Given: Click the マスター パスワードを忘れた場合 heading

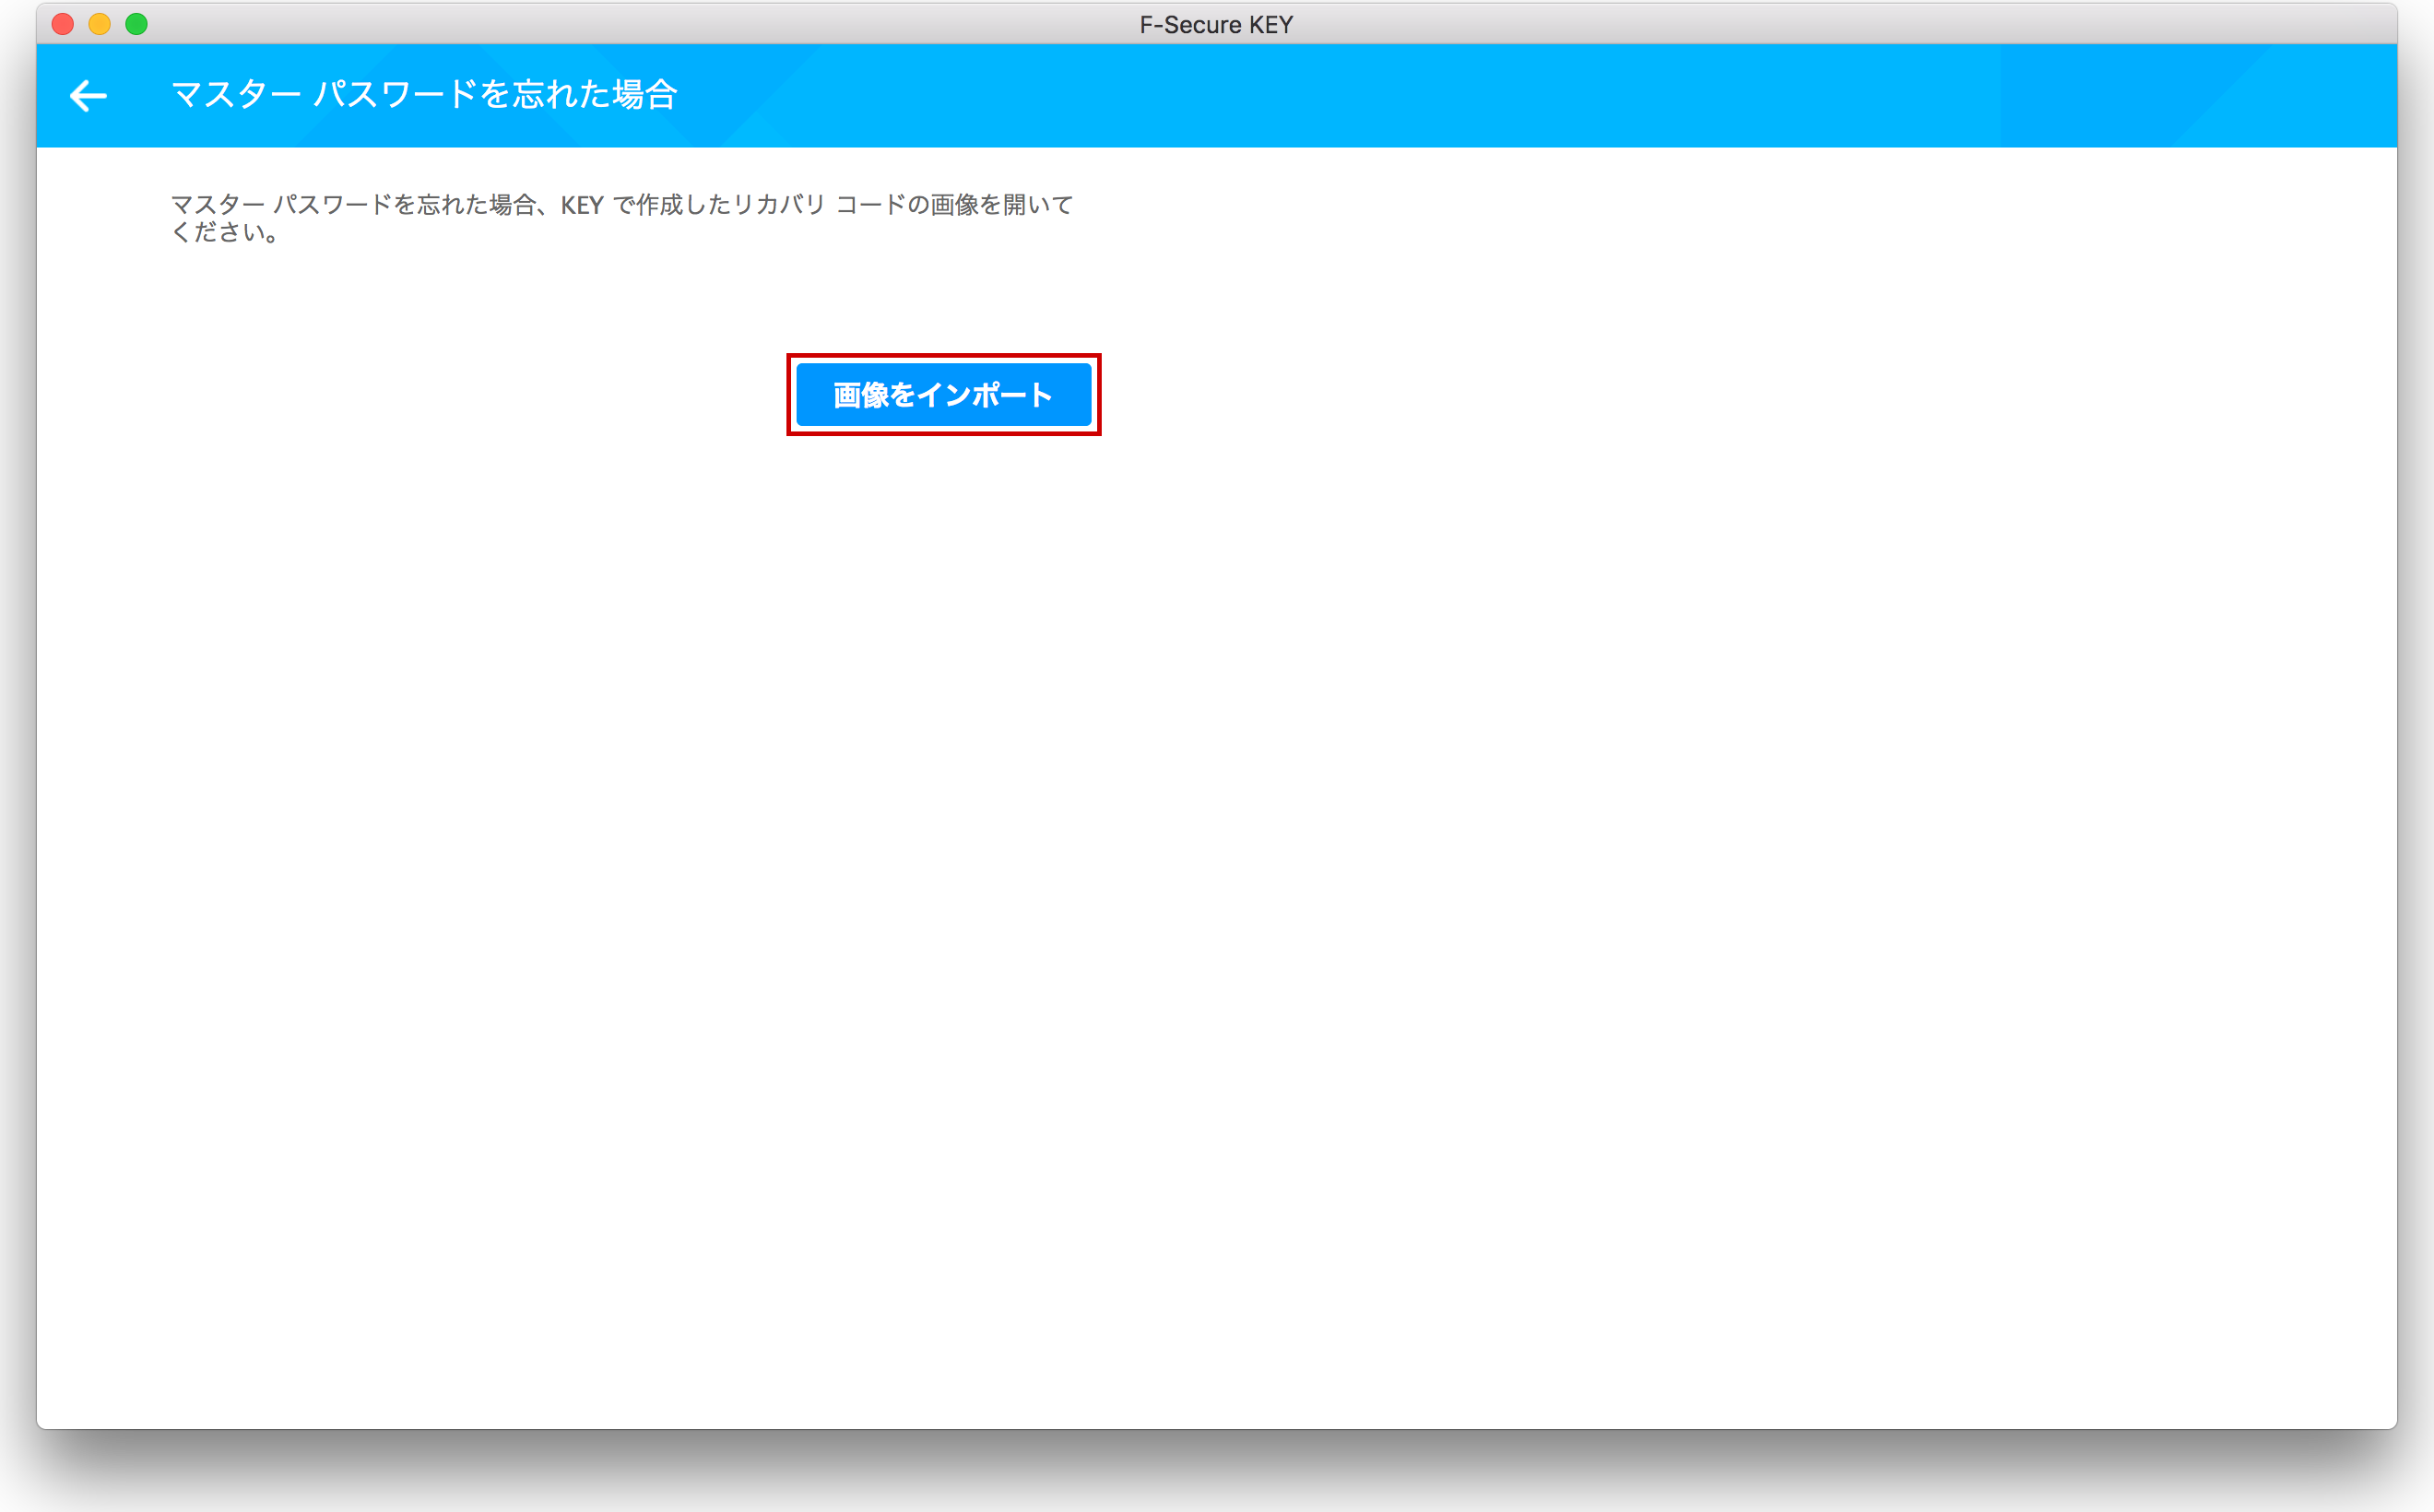Looking at the screenshot, I should pos(424,95).
